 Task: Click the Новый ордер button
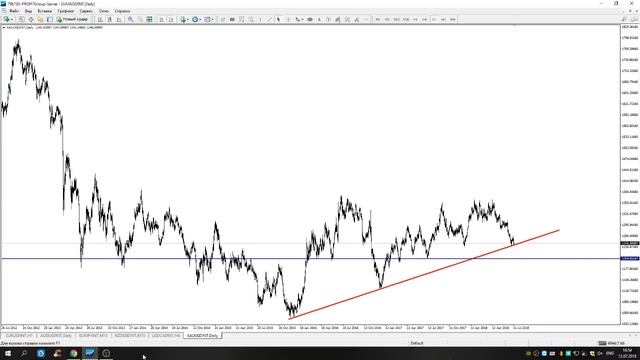point(72,19)
